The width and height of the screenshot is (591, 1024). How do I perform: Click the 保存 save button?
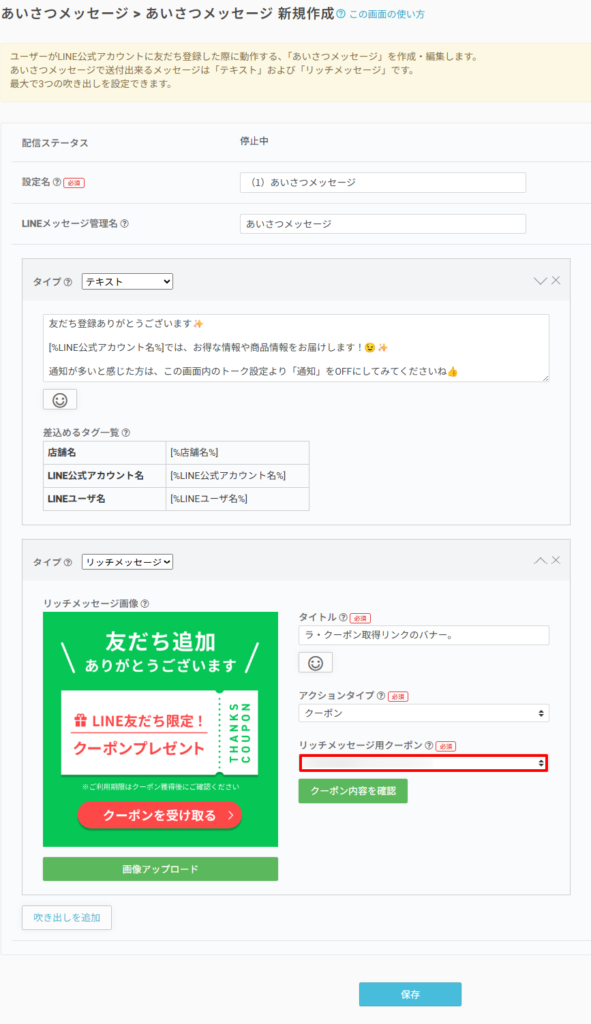tap(410, 995)
